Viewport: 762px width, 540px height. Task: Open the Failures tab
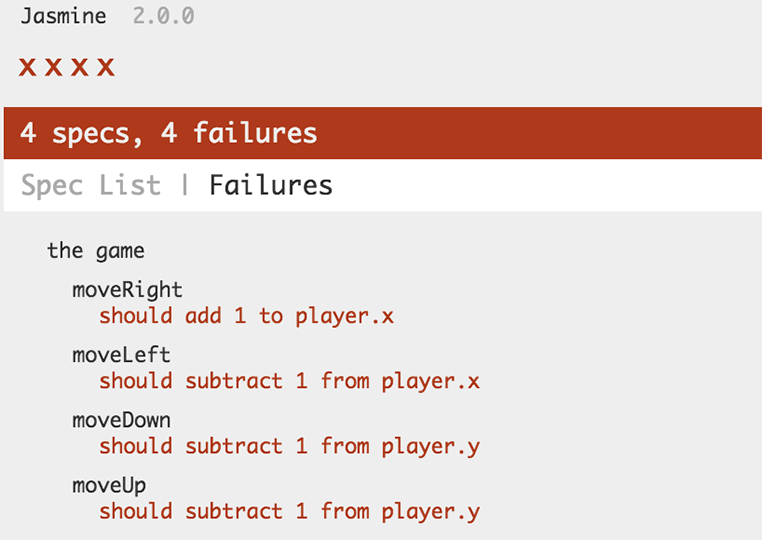click(271, 185)
